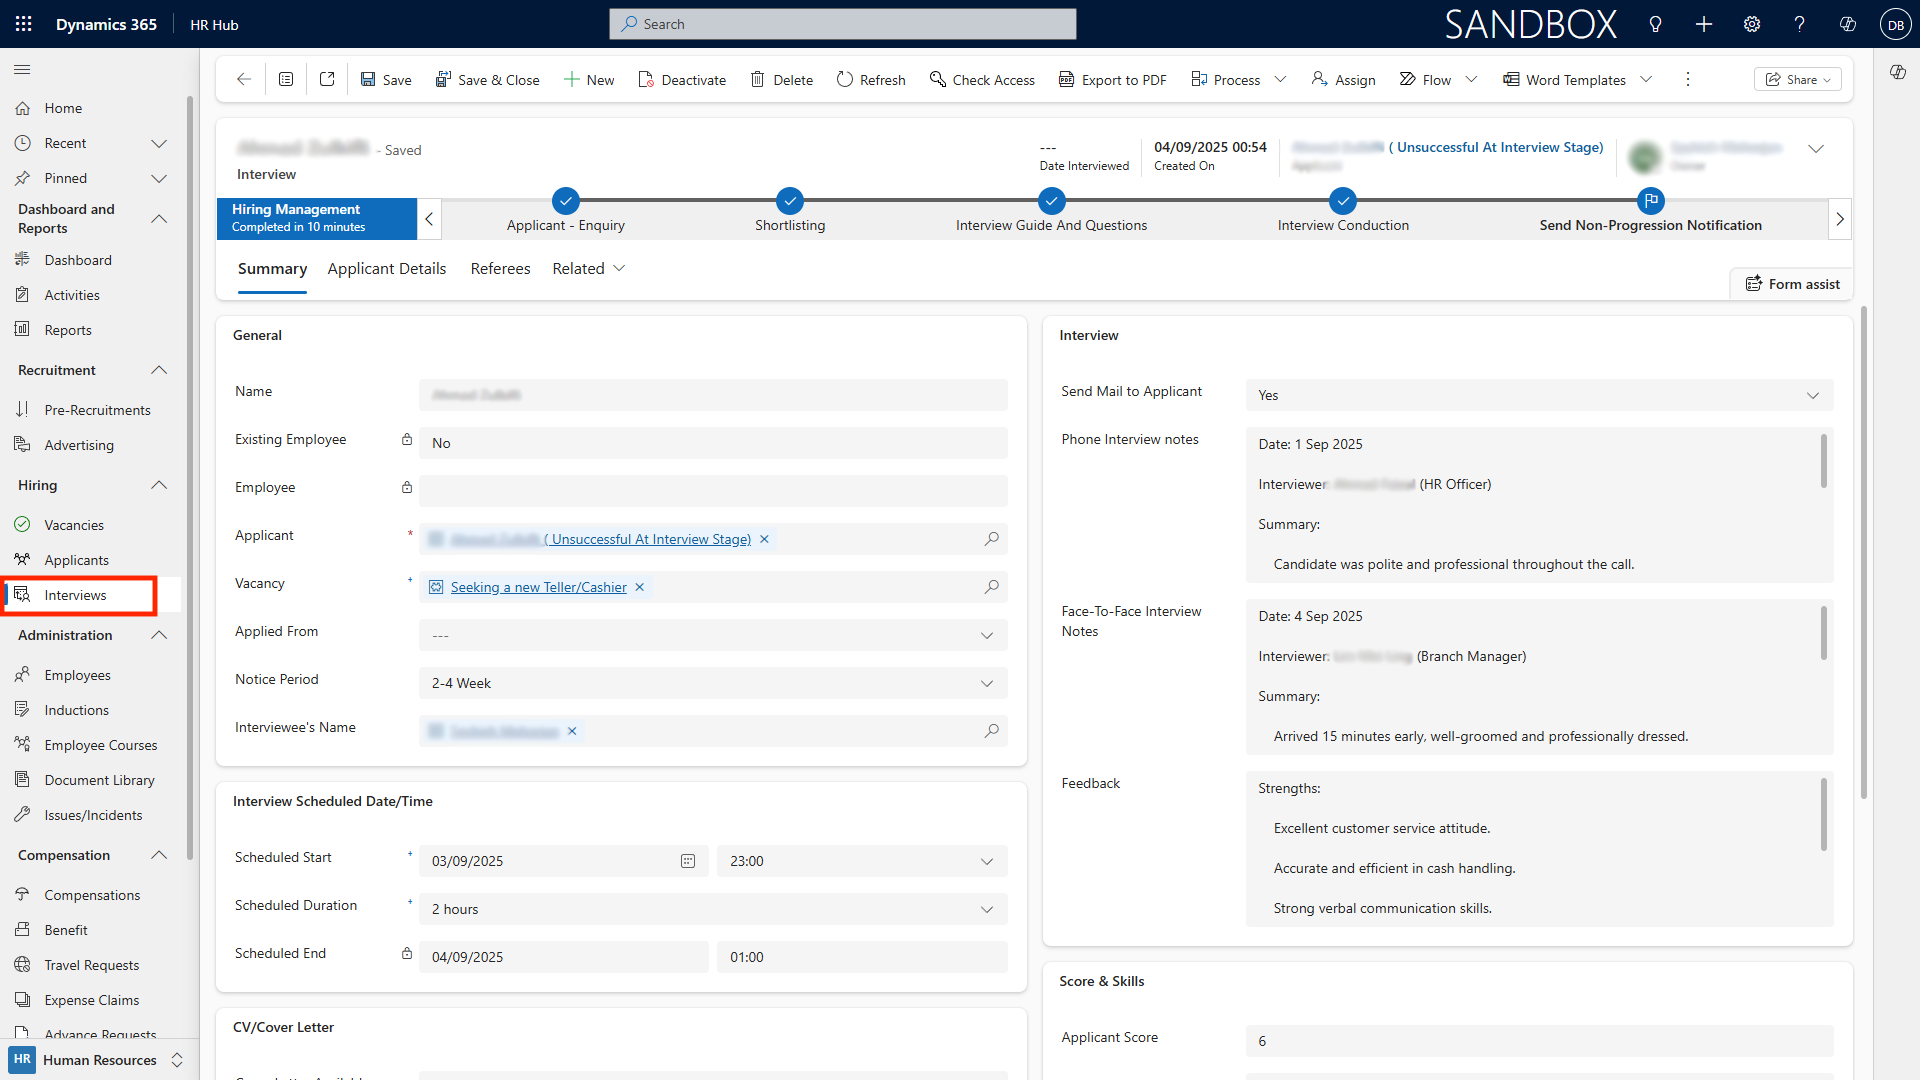Click the Check Access toolbar icon
The width and height of the screenshot is (1920, 1080).
[x=937, y=80]
